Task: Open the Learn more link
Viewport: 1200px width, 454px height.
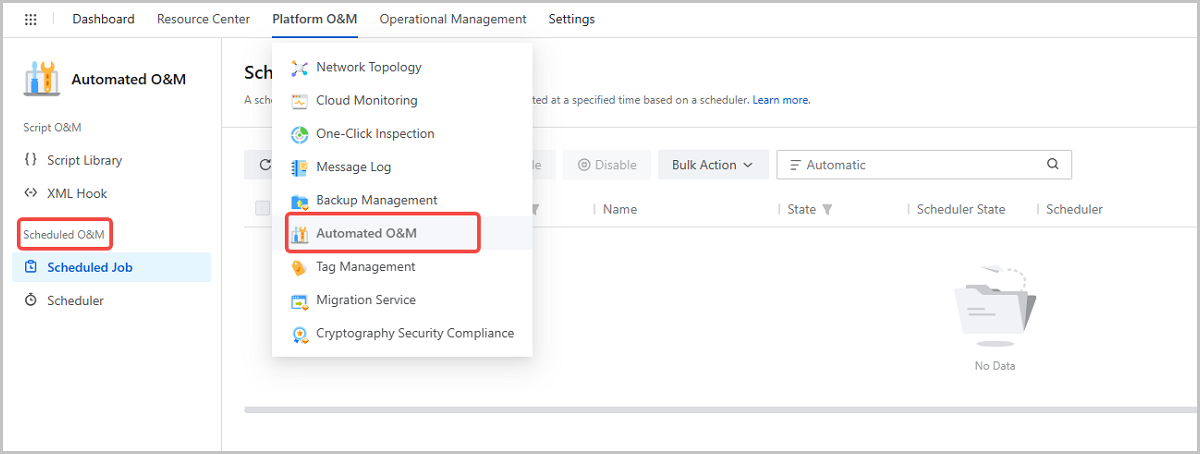Action: [780, 100]
